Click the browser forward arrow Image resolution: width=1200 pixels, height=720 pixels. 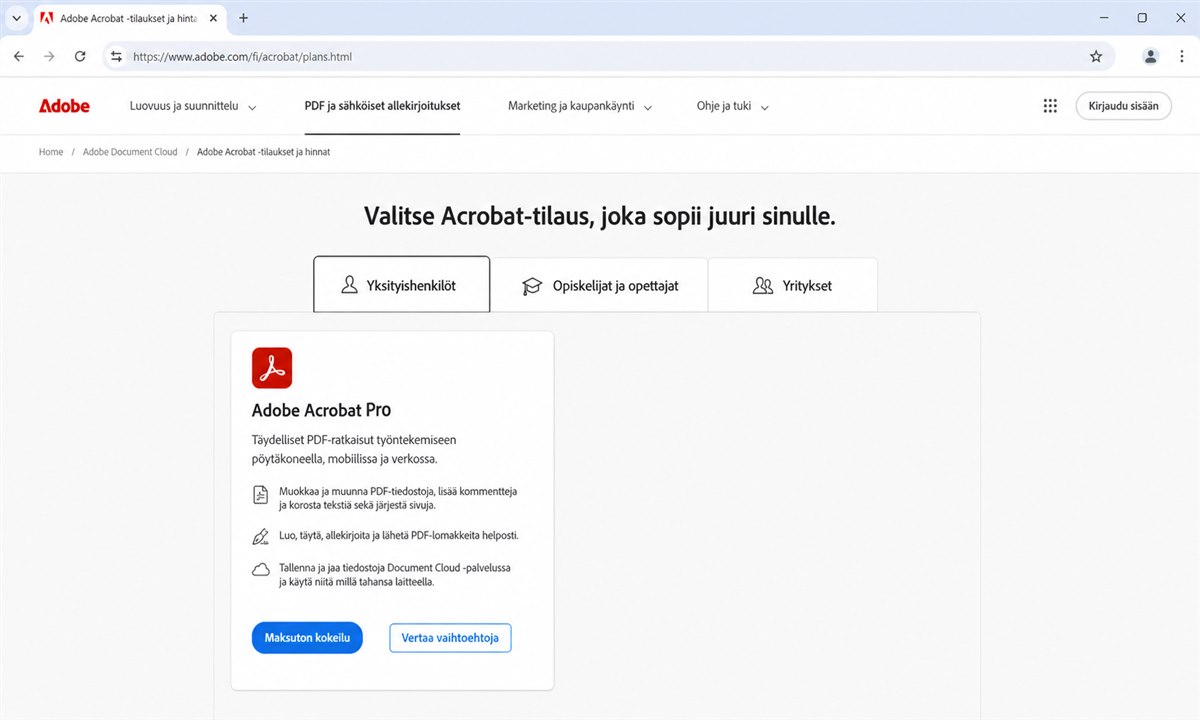click(x=49, y=57)
